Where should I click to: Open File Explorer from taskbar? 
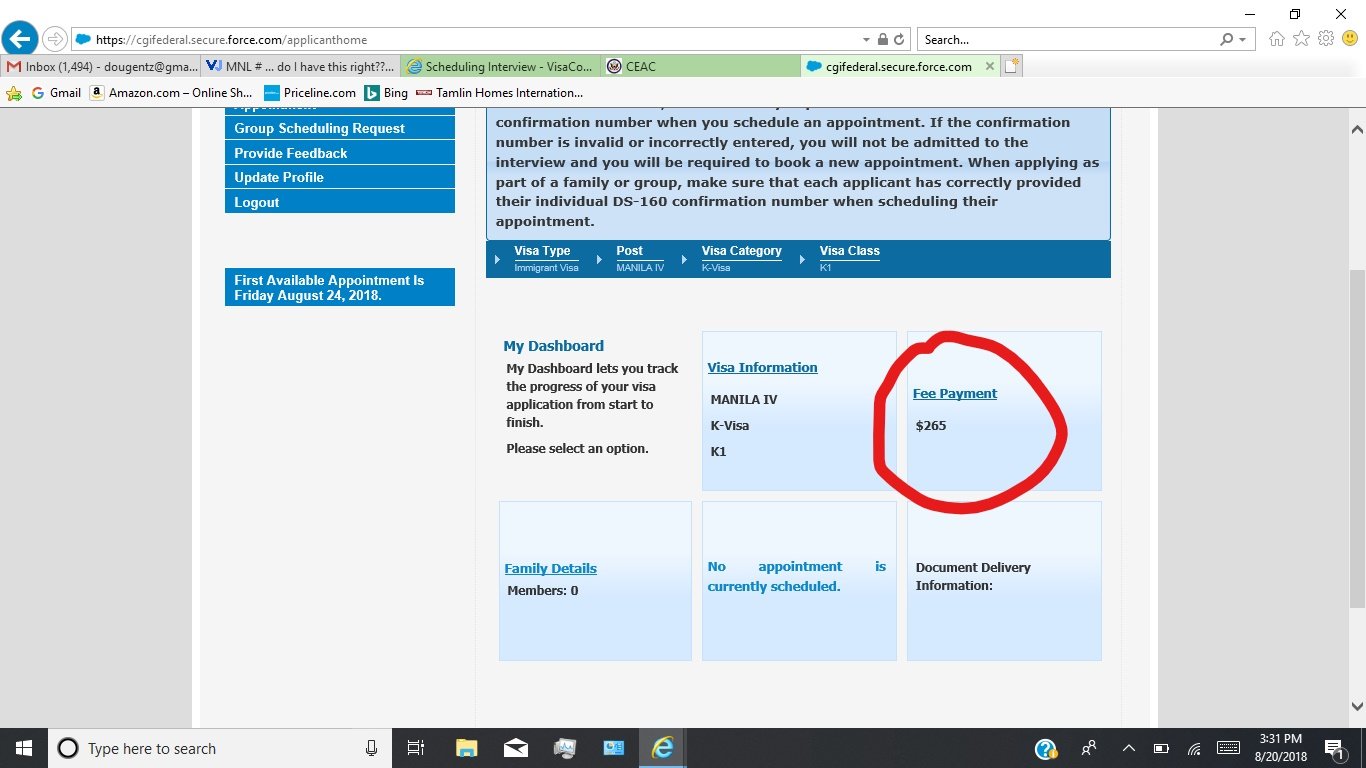tap(466, 748)
